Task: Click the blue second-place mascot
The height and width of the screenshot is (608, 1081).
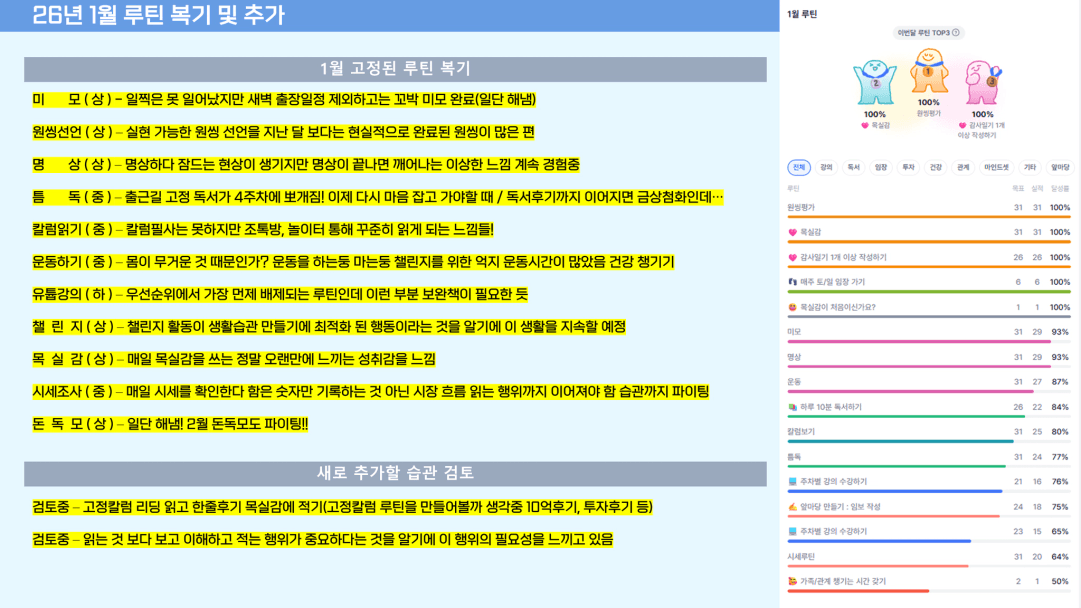Action: point(875,82)
